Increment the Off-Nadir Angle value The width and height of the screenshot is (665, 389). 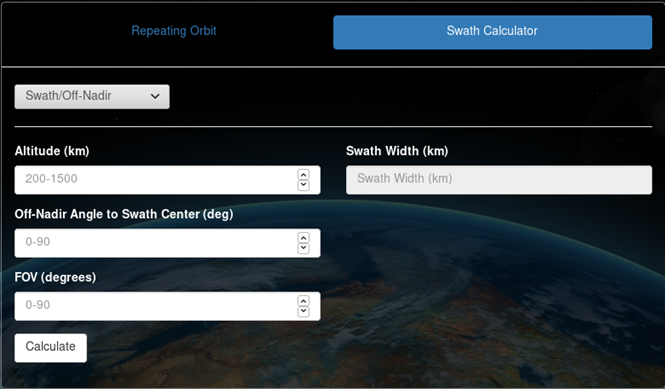click(x=303, y=238)
